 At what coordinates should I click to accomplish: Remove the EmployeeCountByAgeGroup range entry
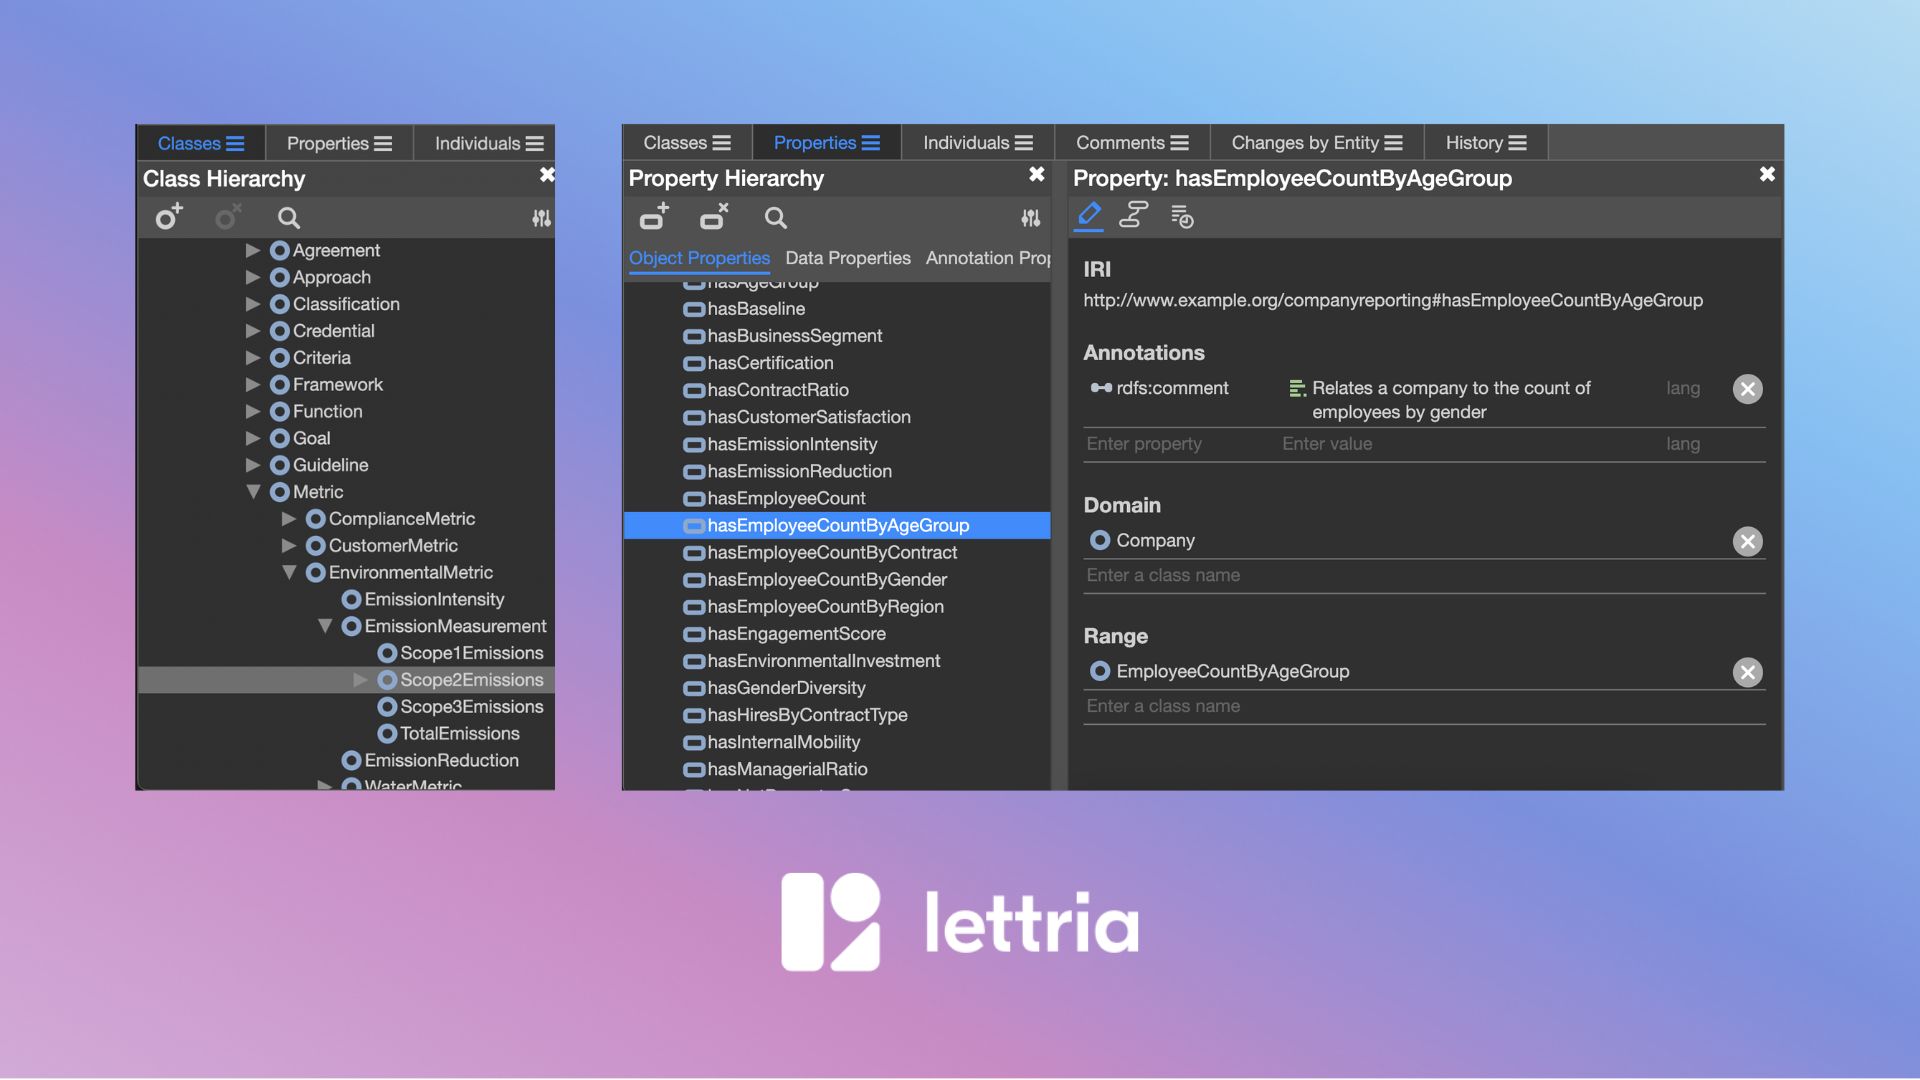1747,672
